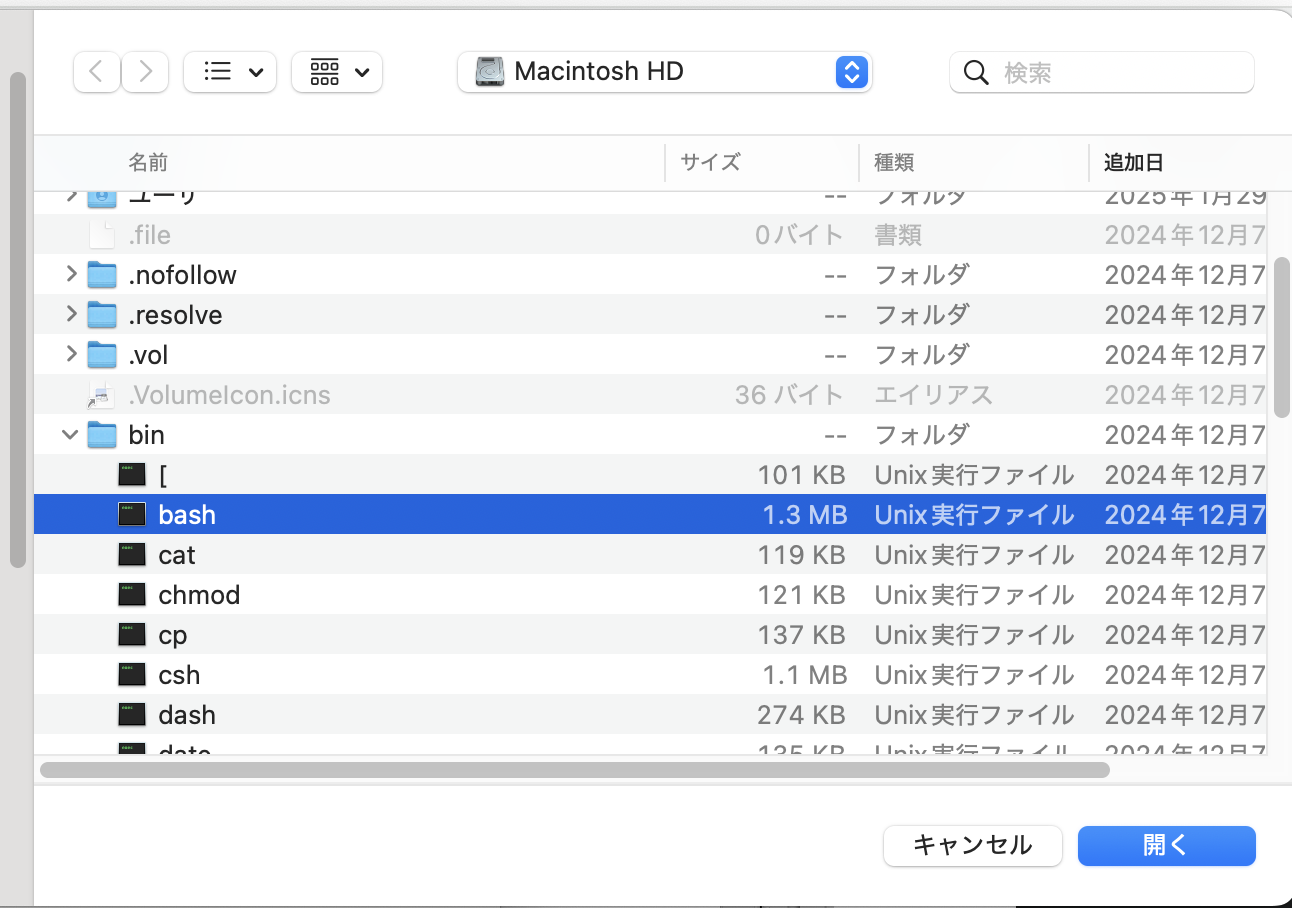The height and width of the screenshot is (908, 1292).
Task: Click the 検索 search field
Action: point(1101,72)
